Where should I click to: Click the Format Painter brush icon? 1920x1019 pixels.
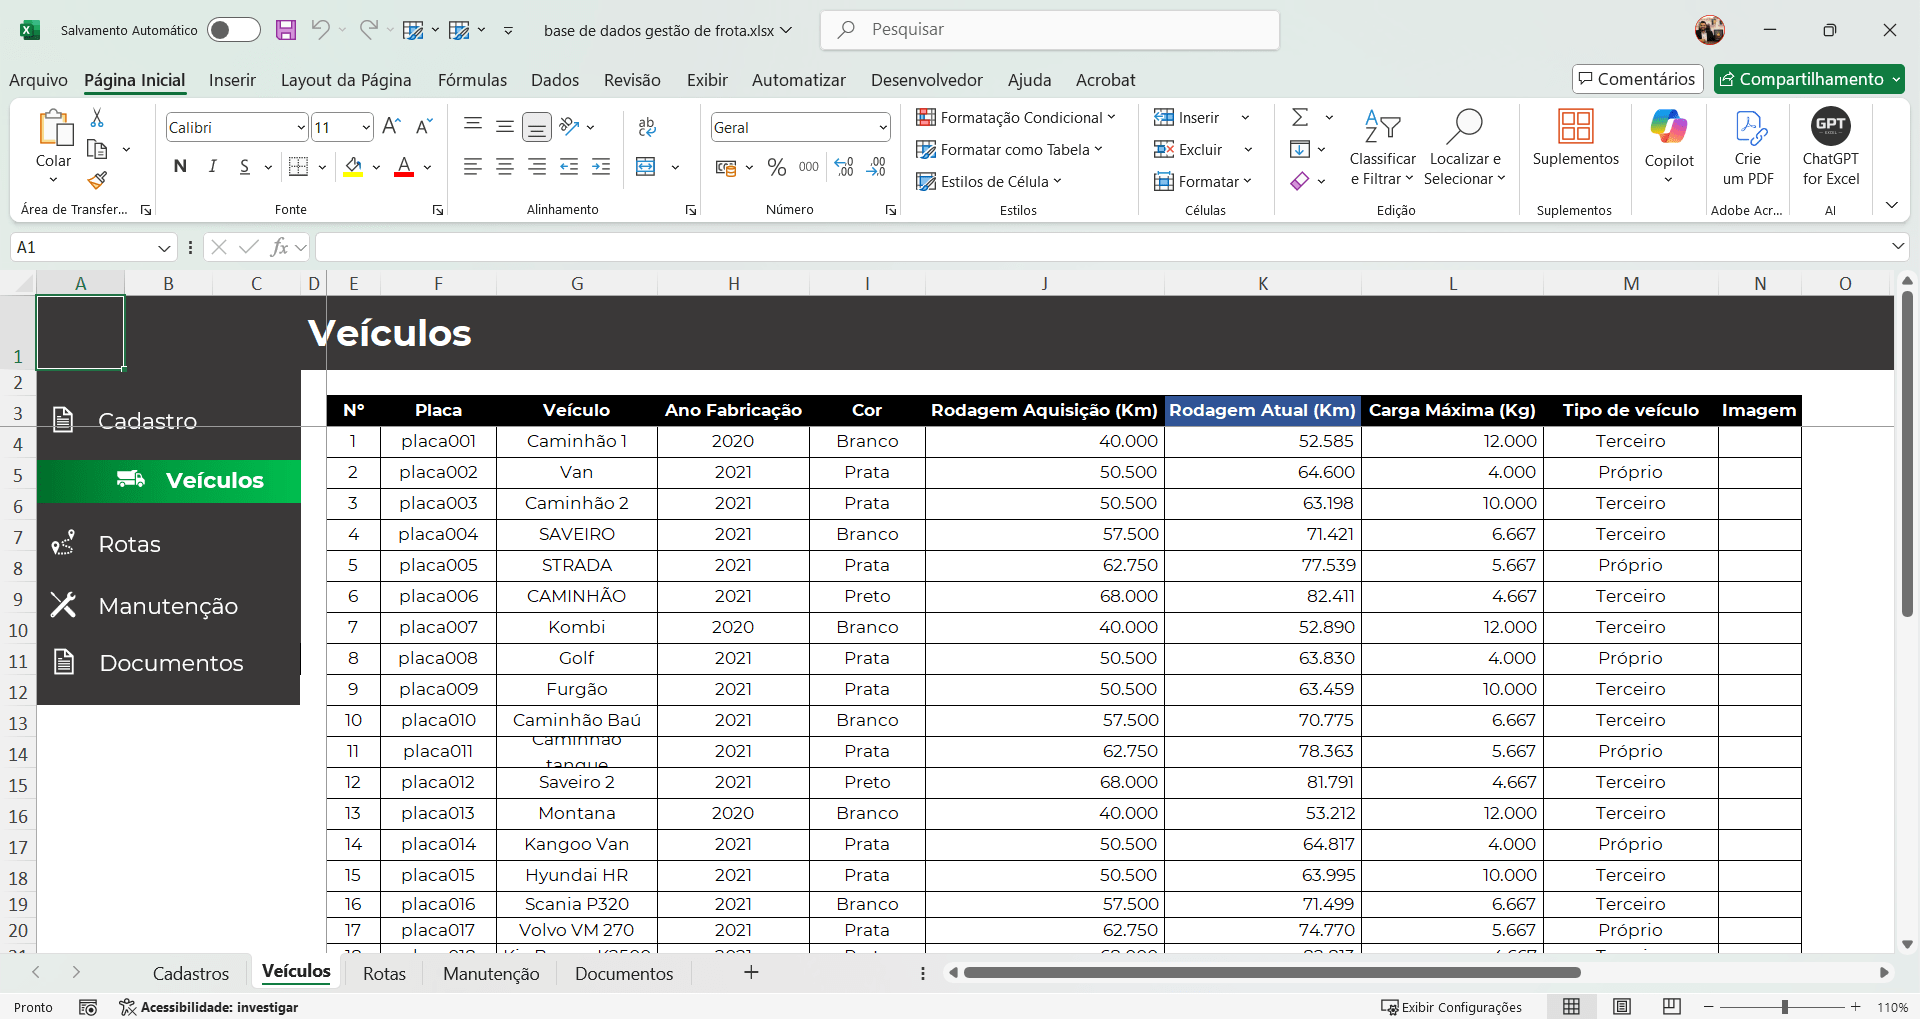tap(97, 180)
